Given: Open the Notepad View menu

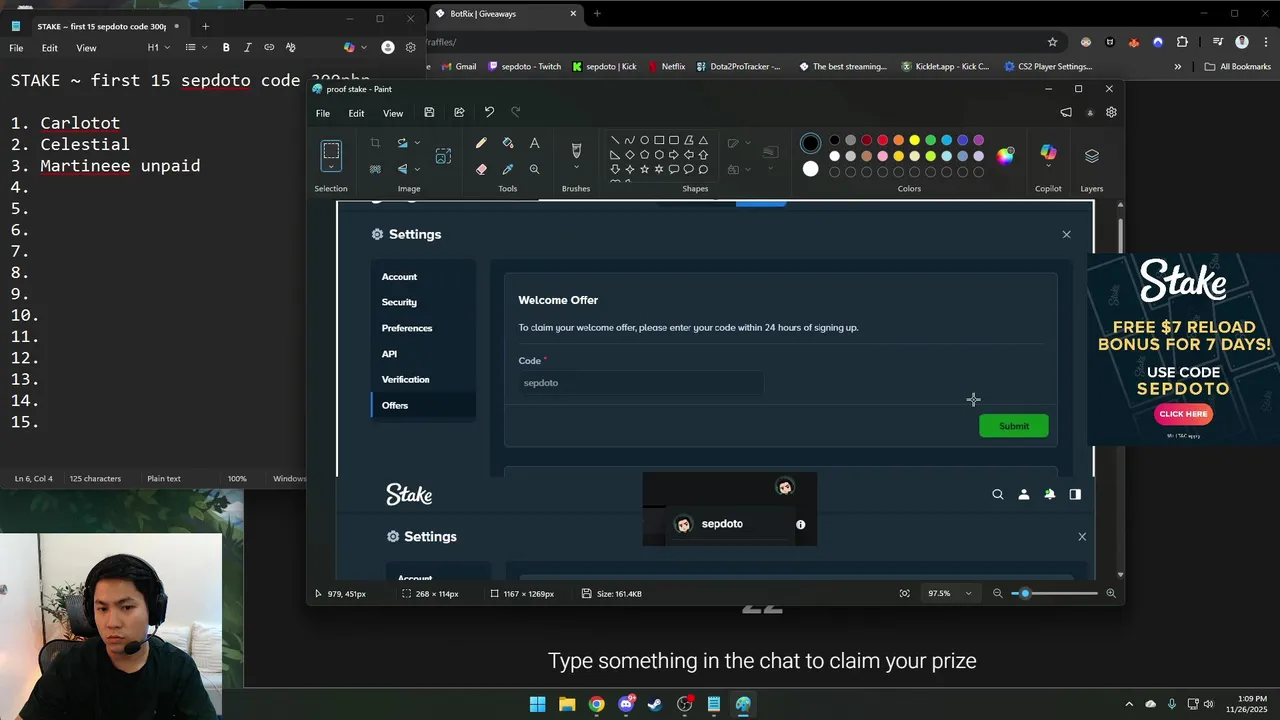Looking at the screenshot, I should 87,48.
